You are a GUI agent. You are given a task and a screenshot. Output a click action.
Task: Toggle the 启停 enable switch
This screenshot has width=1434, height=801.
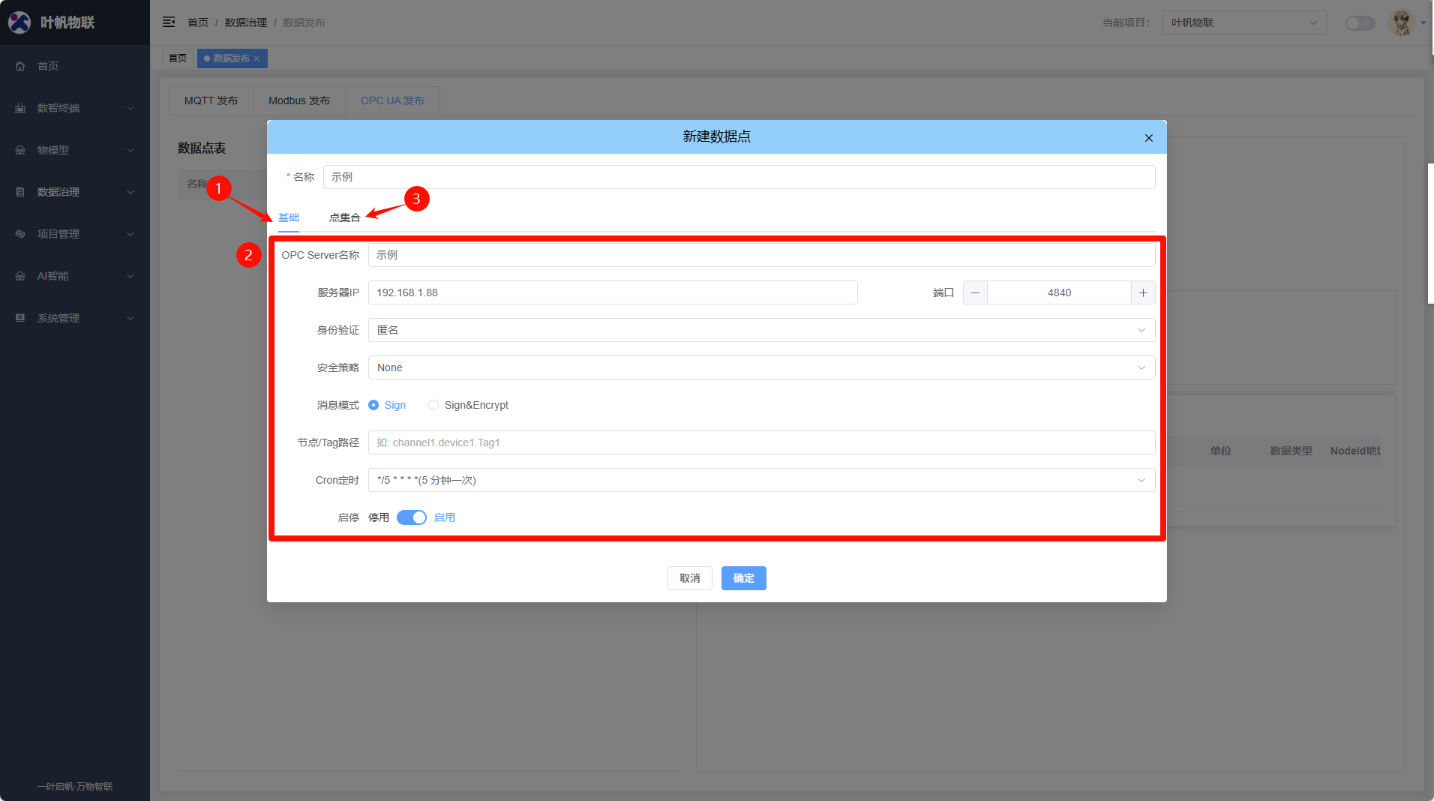coord(411,517)
